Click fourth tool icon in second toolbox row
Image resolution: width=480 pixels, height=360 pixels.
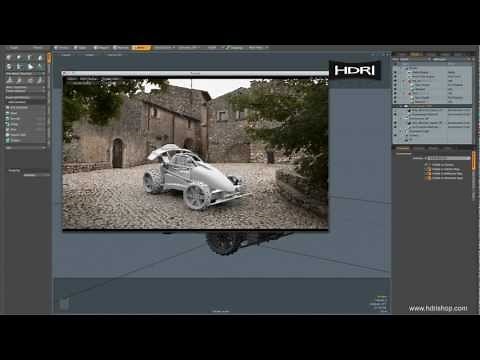[40, 67]
